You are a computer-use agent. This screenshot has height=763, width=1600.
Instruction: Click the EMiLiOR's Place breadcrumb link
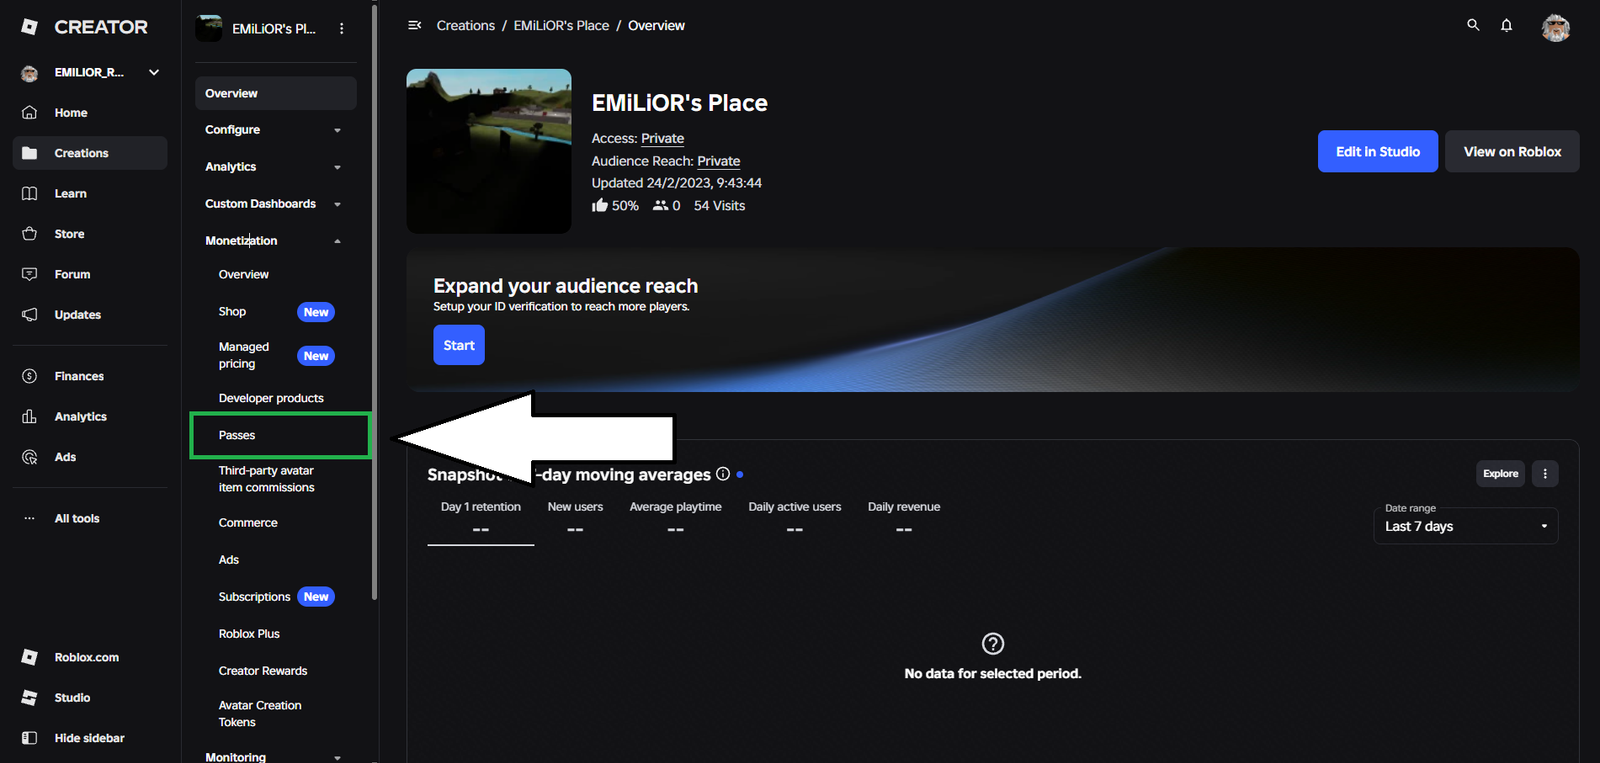point(561,26)
